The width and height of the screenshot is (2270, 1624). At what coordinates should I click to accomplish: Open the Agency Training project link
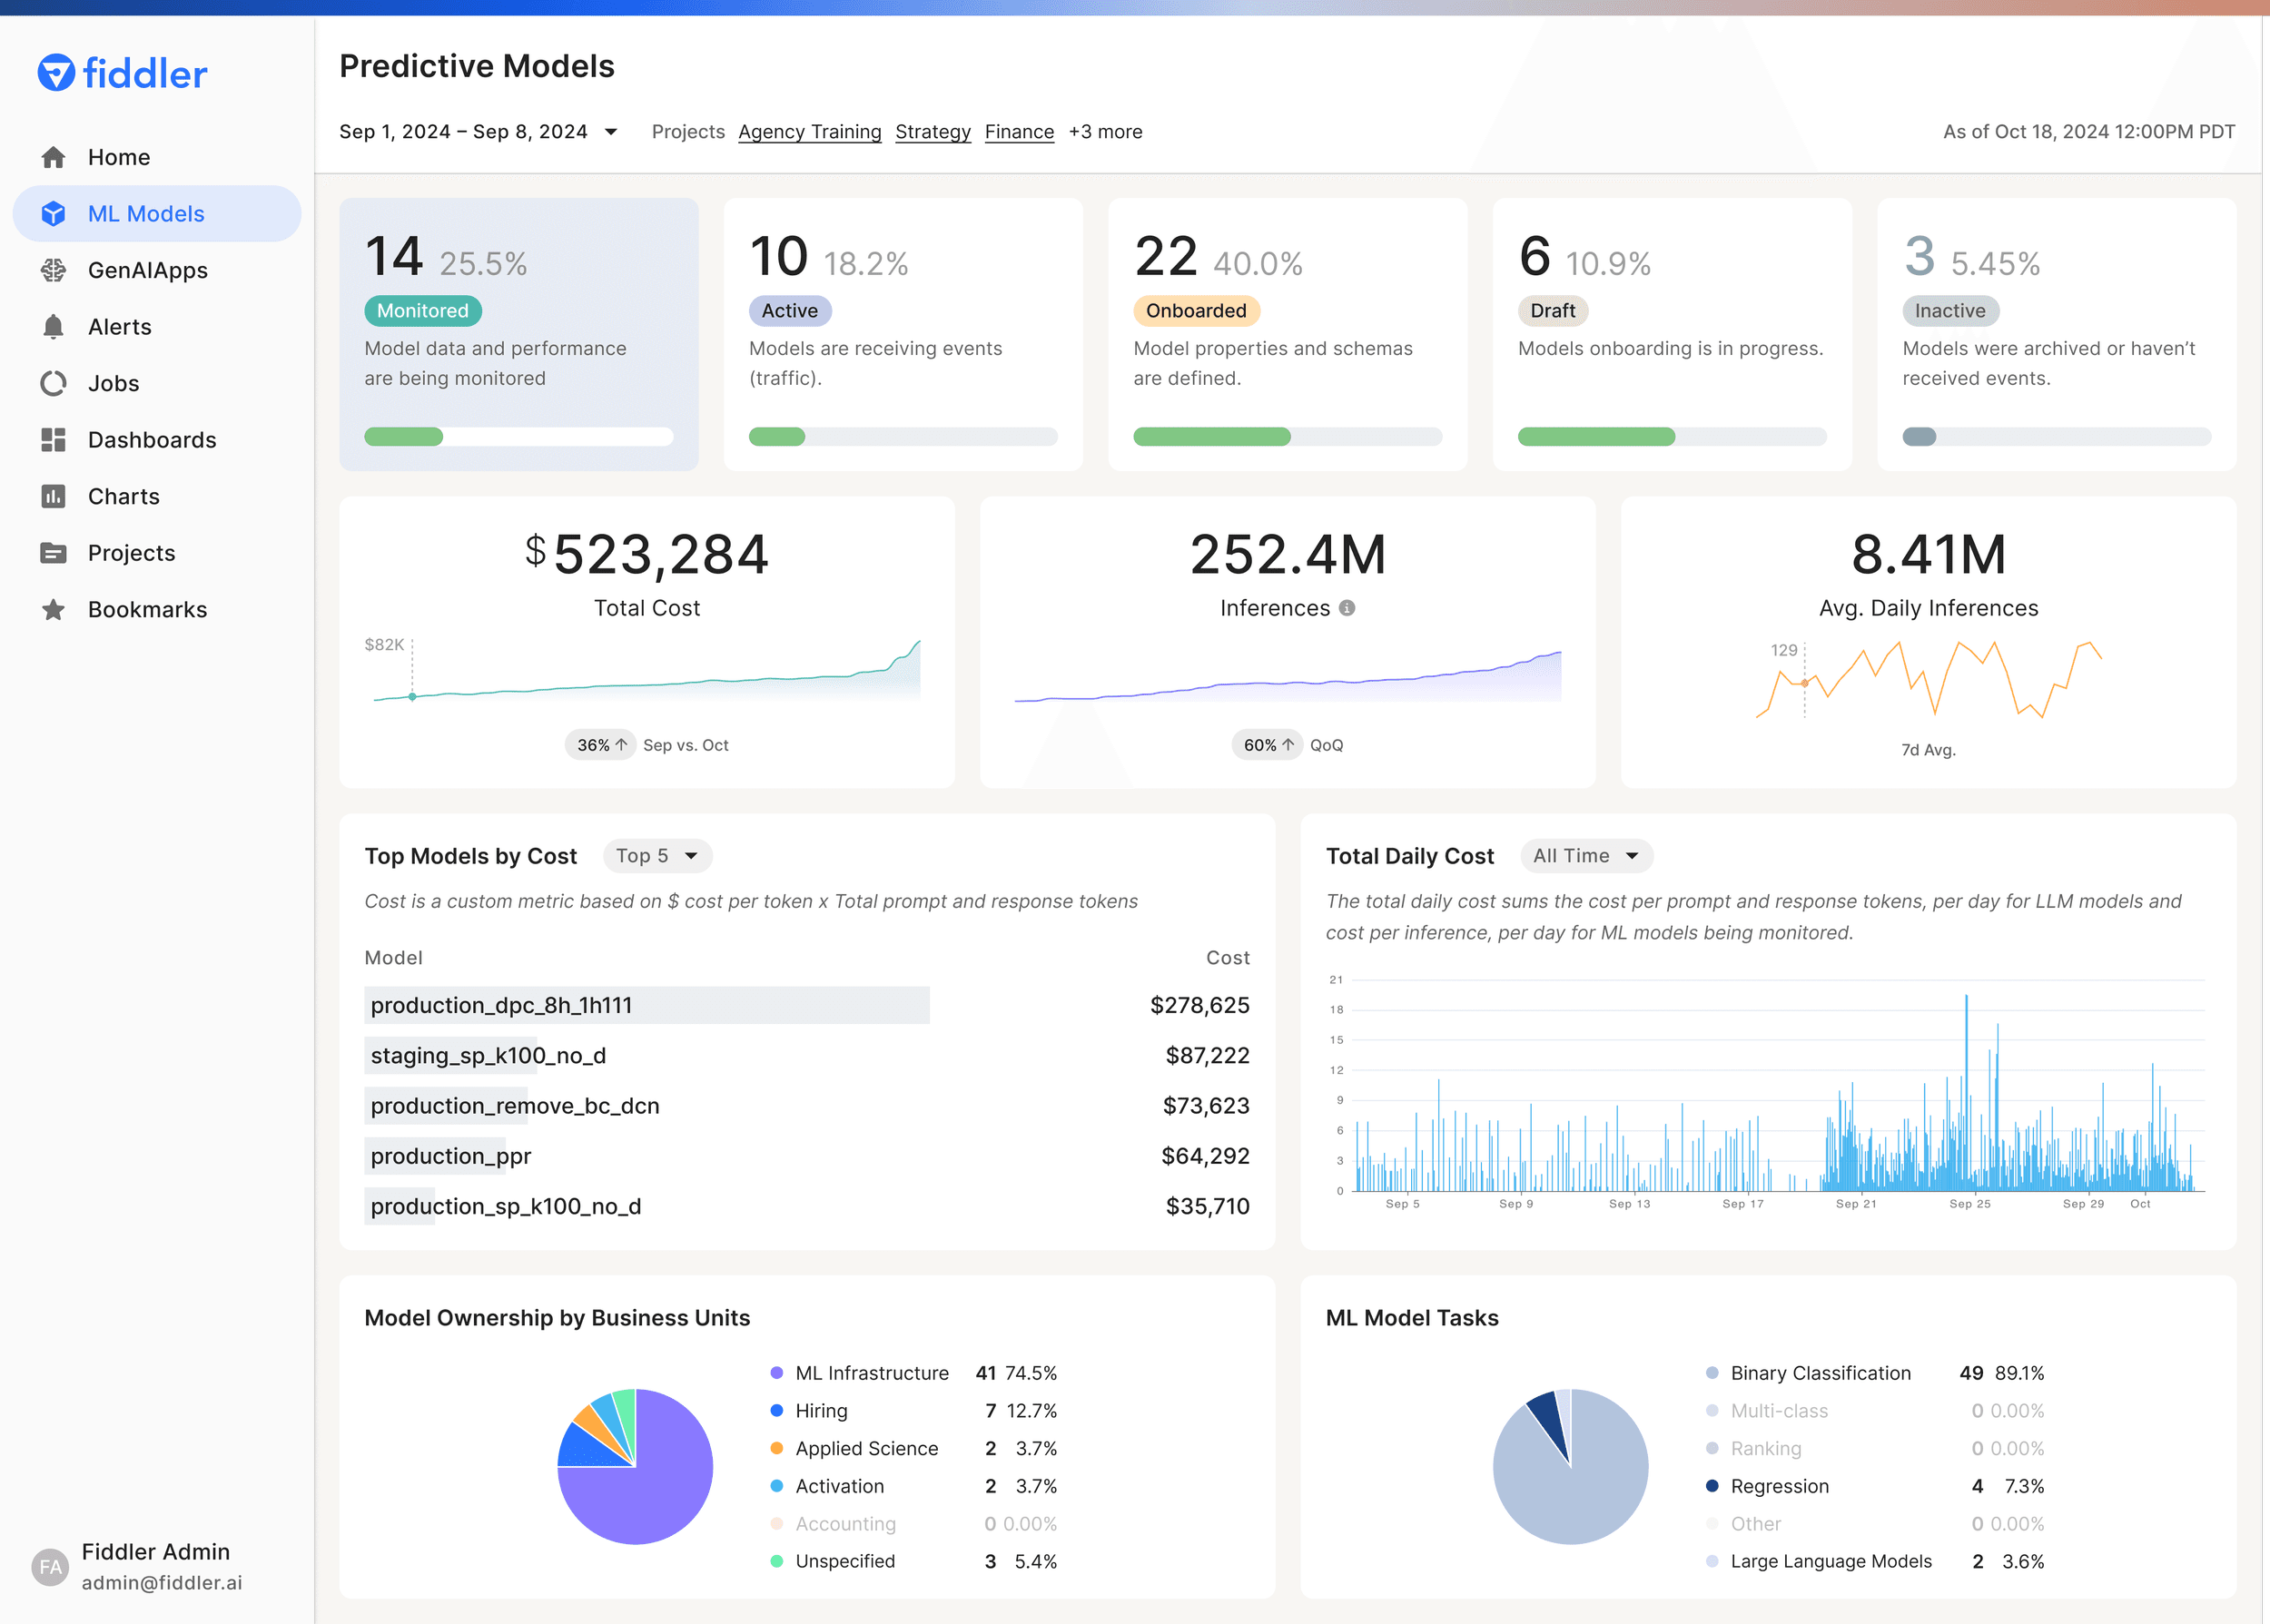810,132
